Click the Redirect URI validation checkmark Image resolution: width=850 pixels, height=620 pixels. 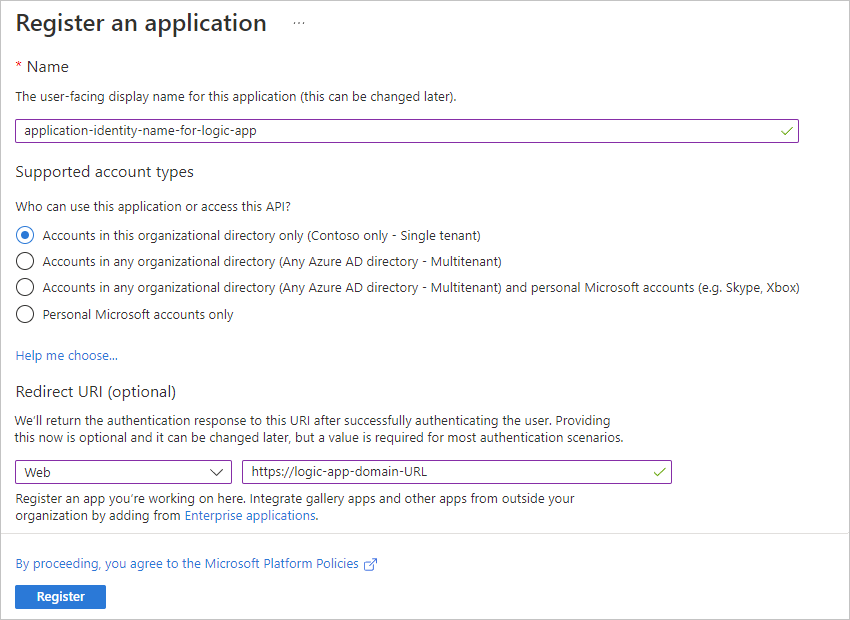[x=659, y=472]
